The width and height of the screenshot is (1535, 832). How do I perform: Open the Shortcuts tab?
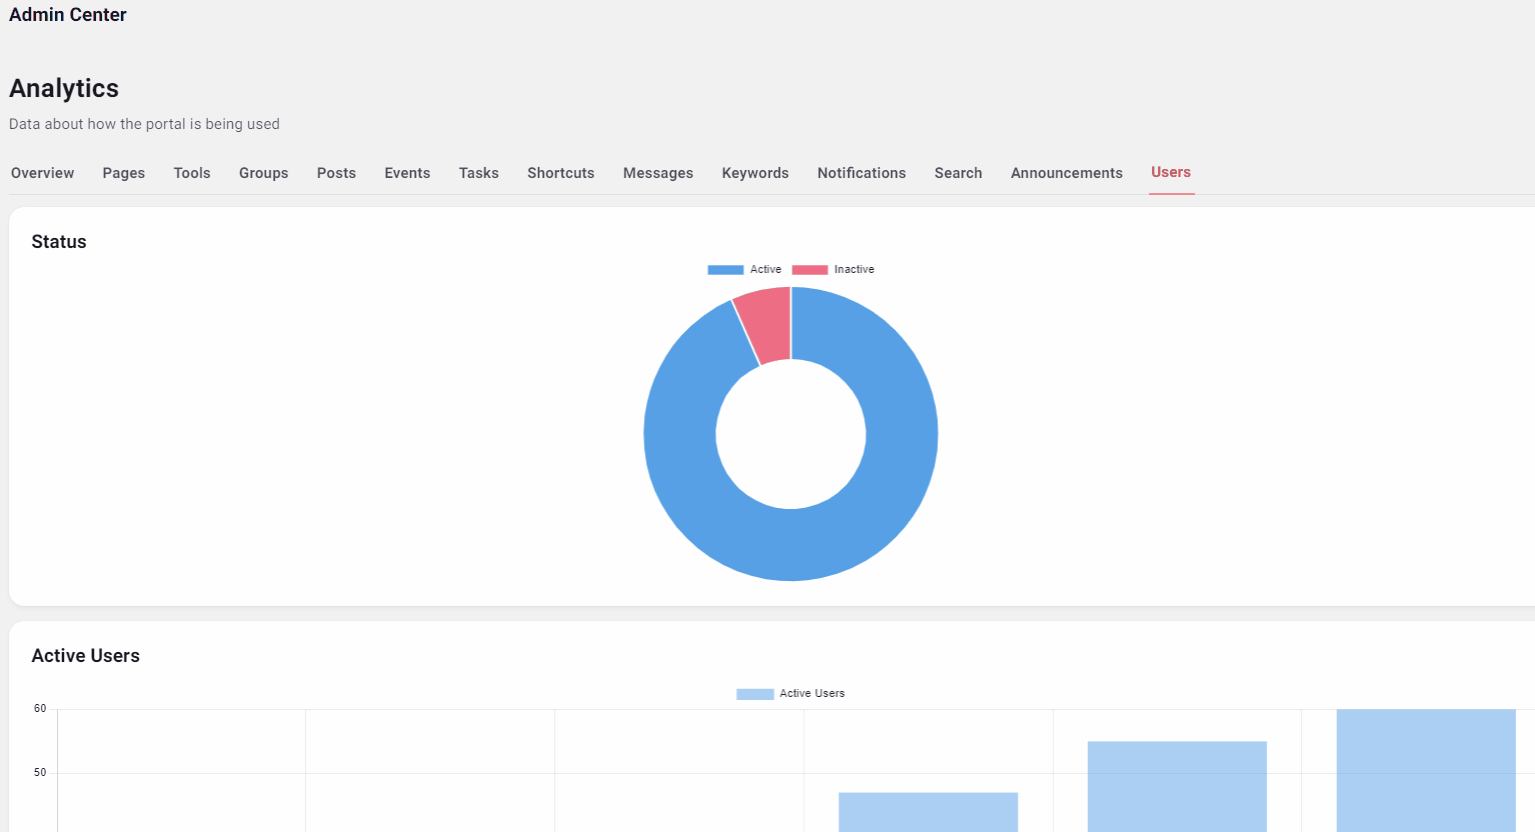[560, 173]
